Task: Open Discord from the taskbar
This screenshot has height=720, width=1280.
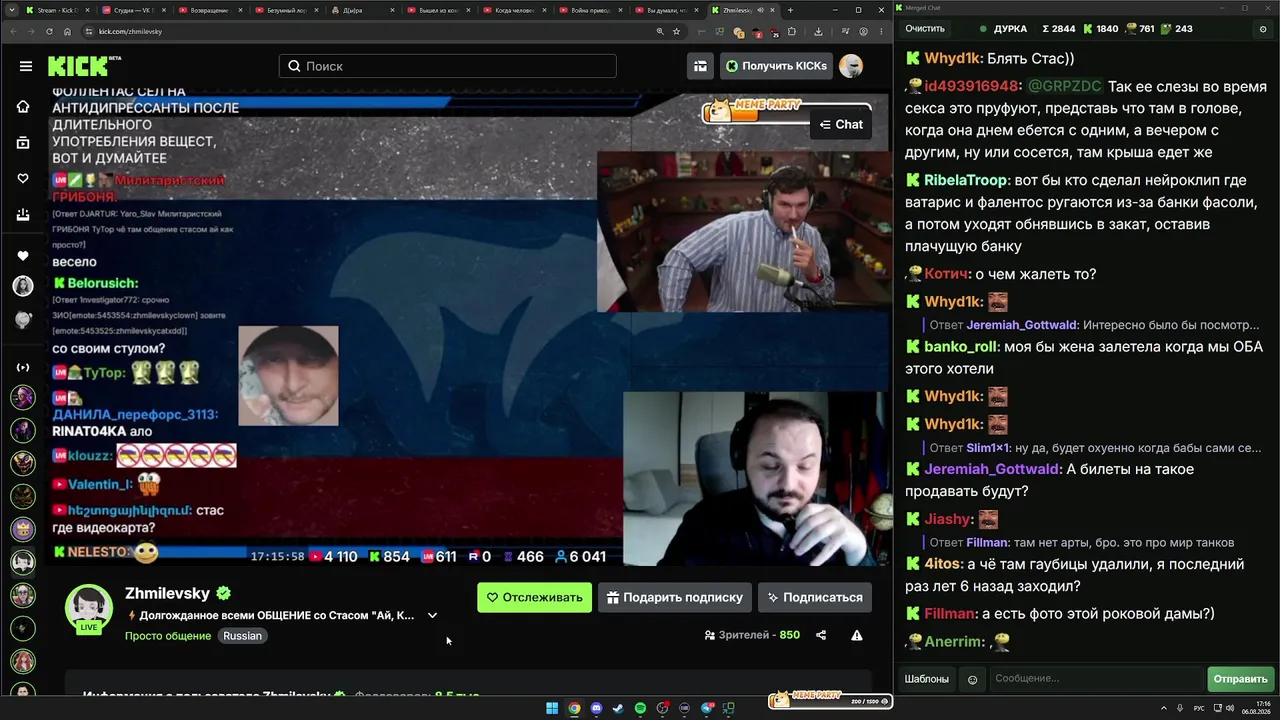Action: pyautogui.click(x=597, y=709)
